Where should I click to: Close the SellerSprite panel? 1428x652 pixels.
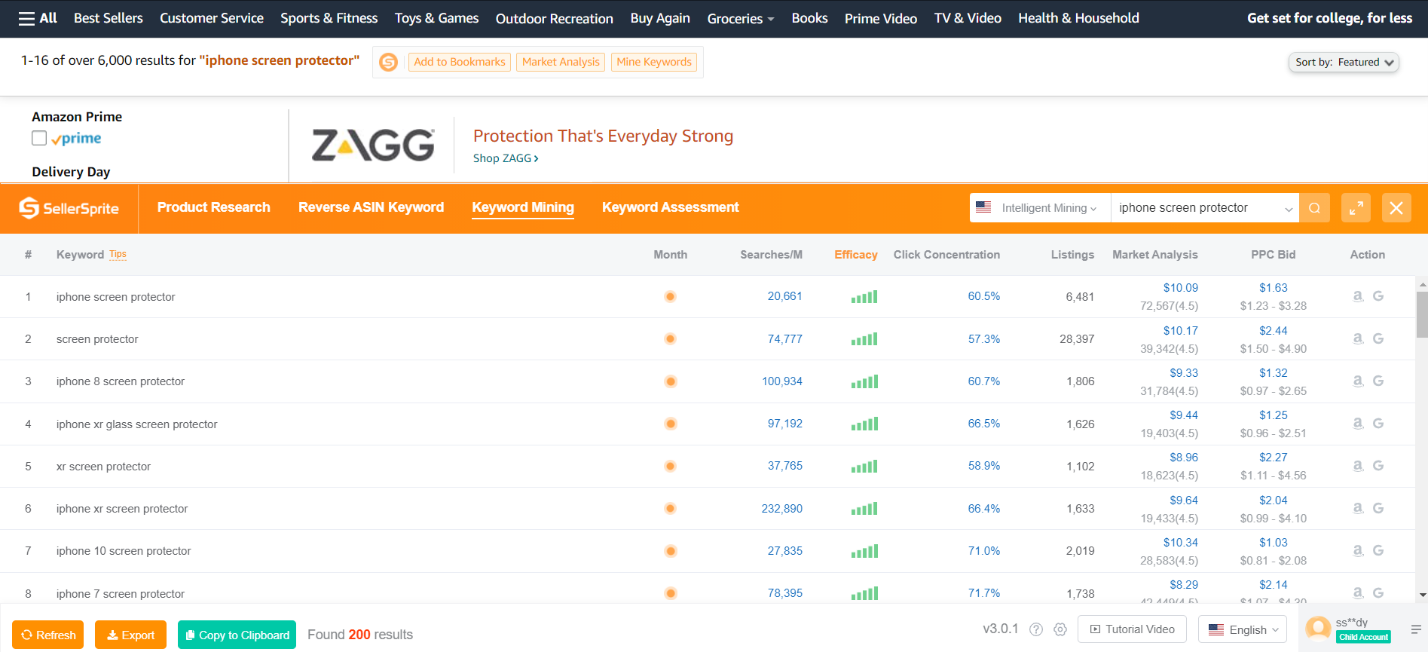1397,208
